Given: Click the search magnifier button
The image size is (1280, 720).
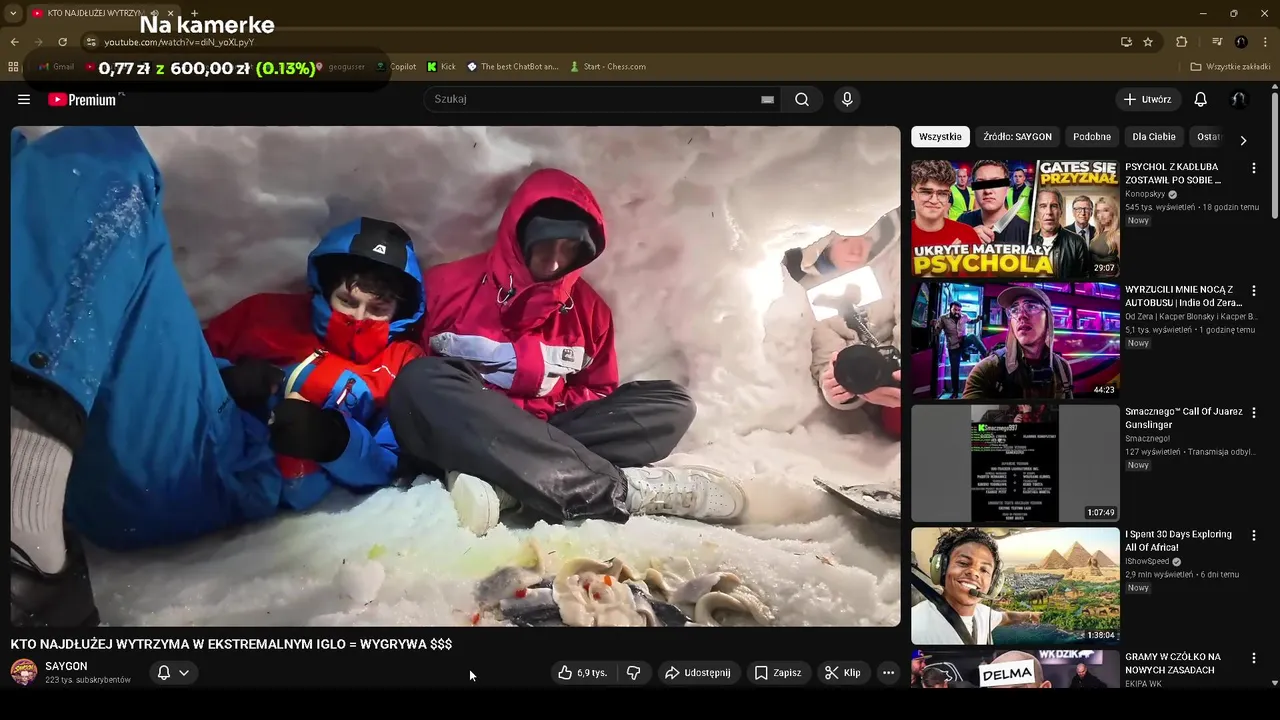Looking at the screenshot, I should [x=802, y=99].
